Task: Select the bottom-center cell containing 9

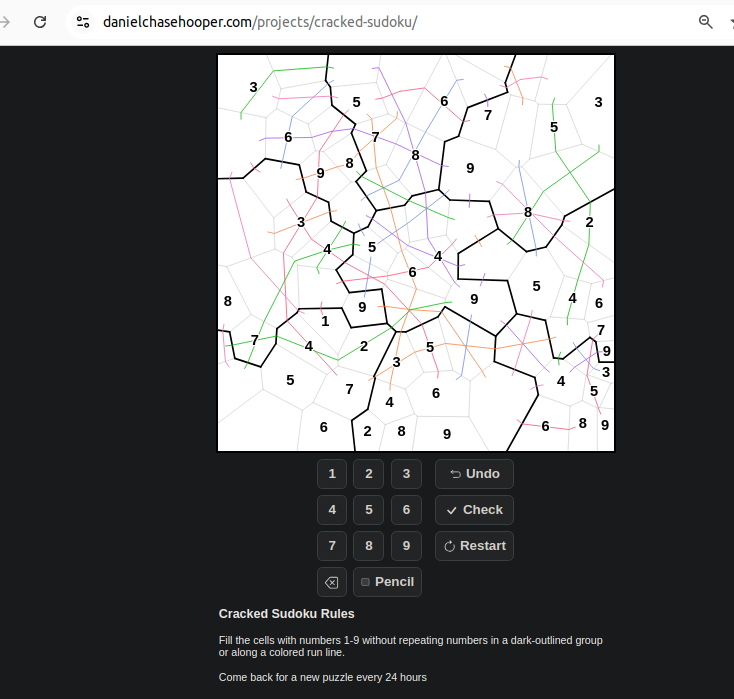Action: [x=447, y=434]
